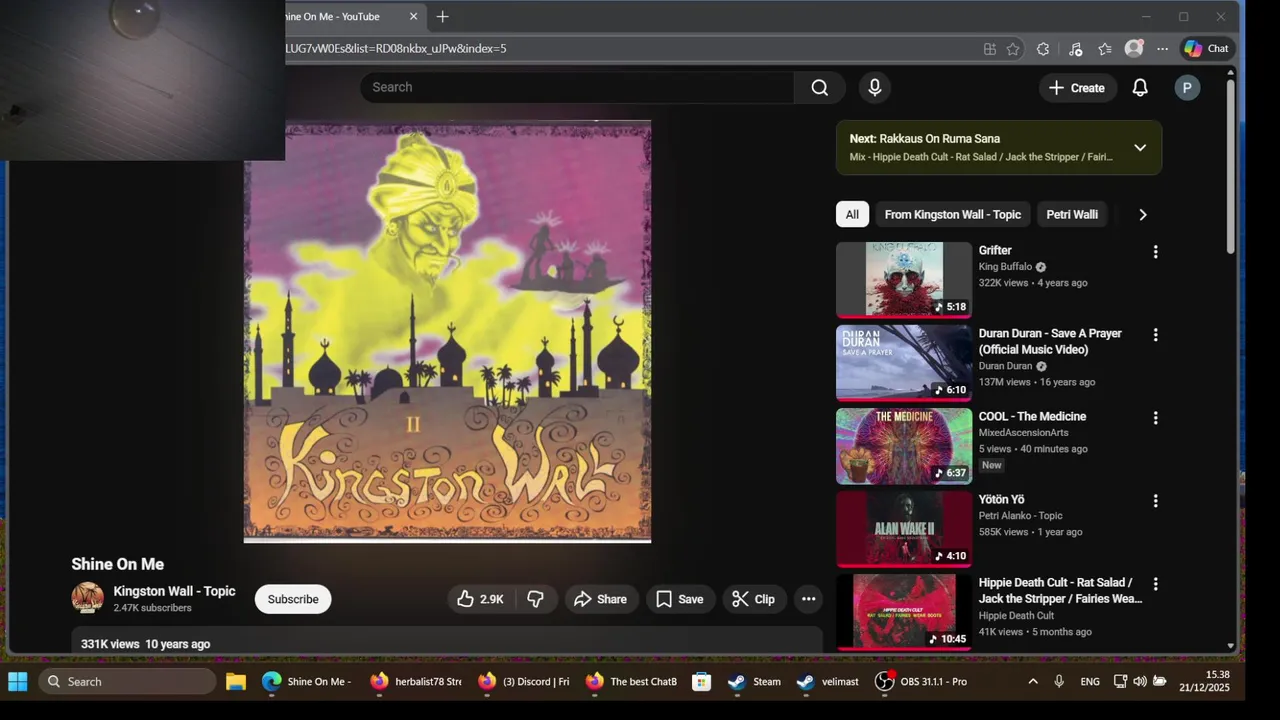Open Grifter video title link
1280x720 pixels.
pyautogui.click(x=995, y=250)
